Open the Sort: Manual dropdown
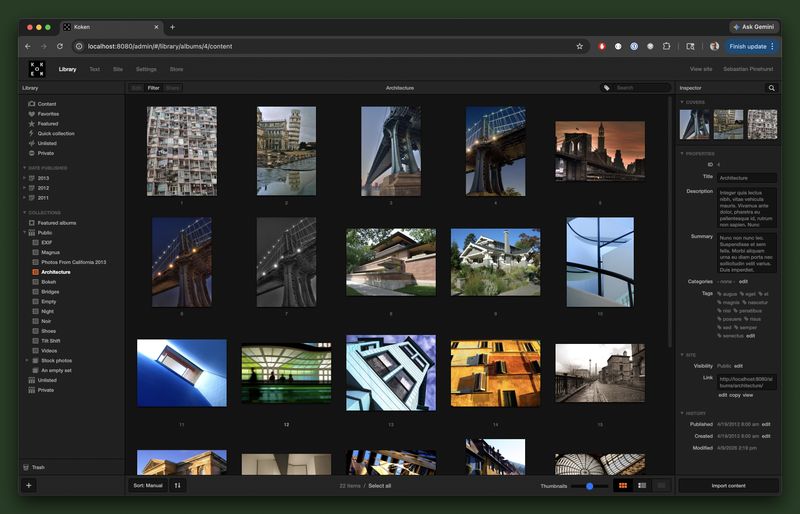The height and width of the screenshot is (514, 800). 148,485
